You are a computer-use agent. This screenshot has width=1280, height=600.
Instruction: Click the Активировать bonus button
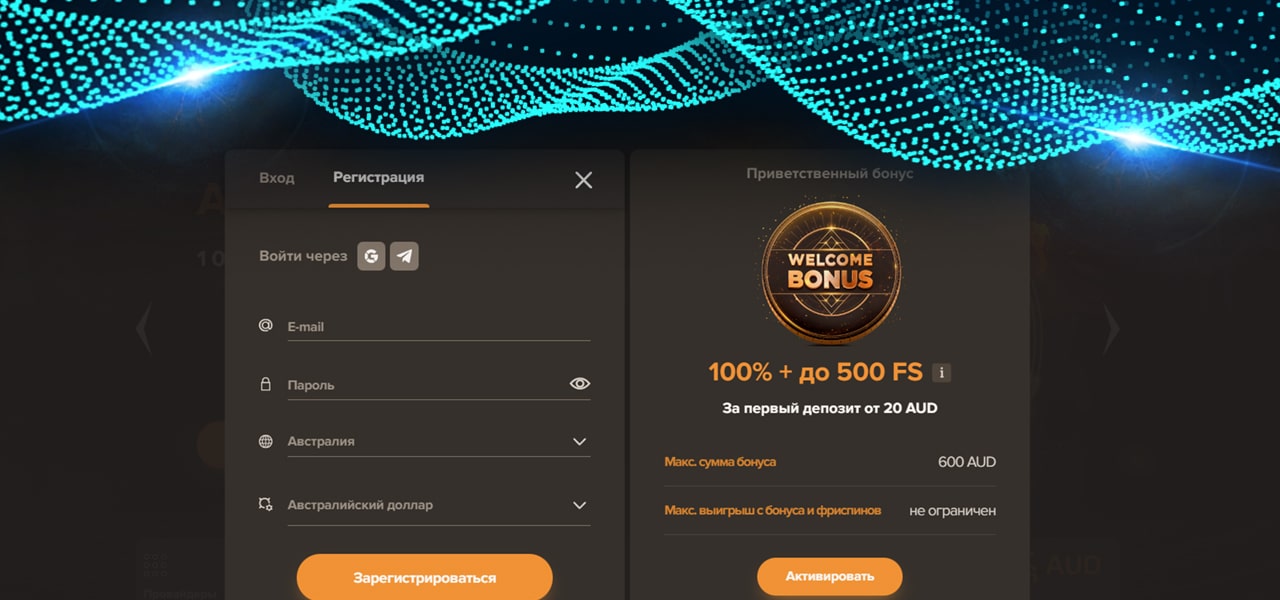(830, 576)
